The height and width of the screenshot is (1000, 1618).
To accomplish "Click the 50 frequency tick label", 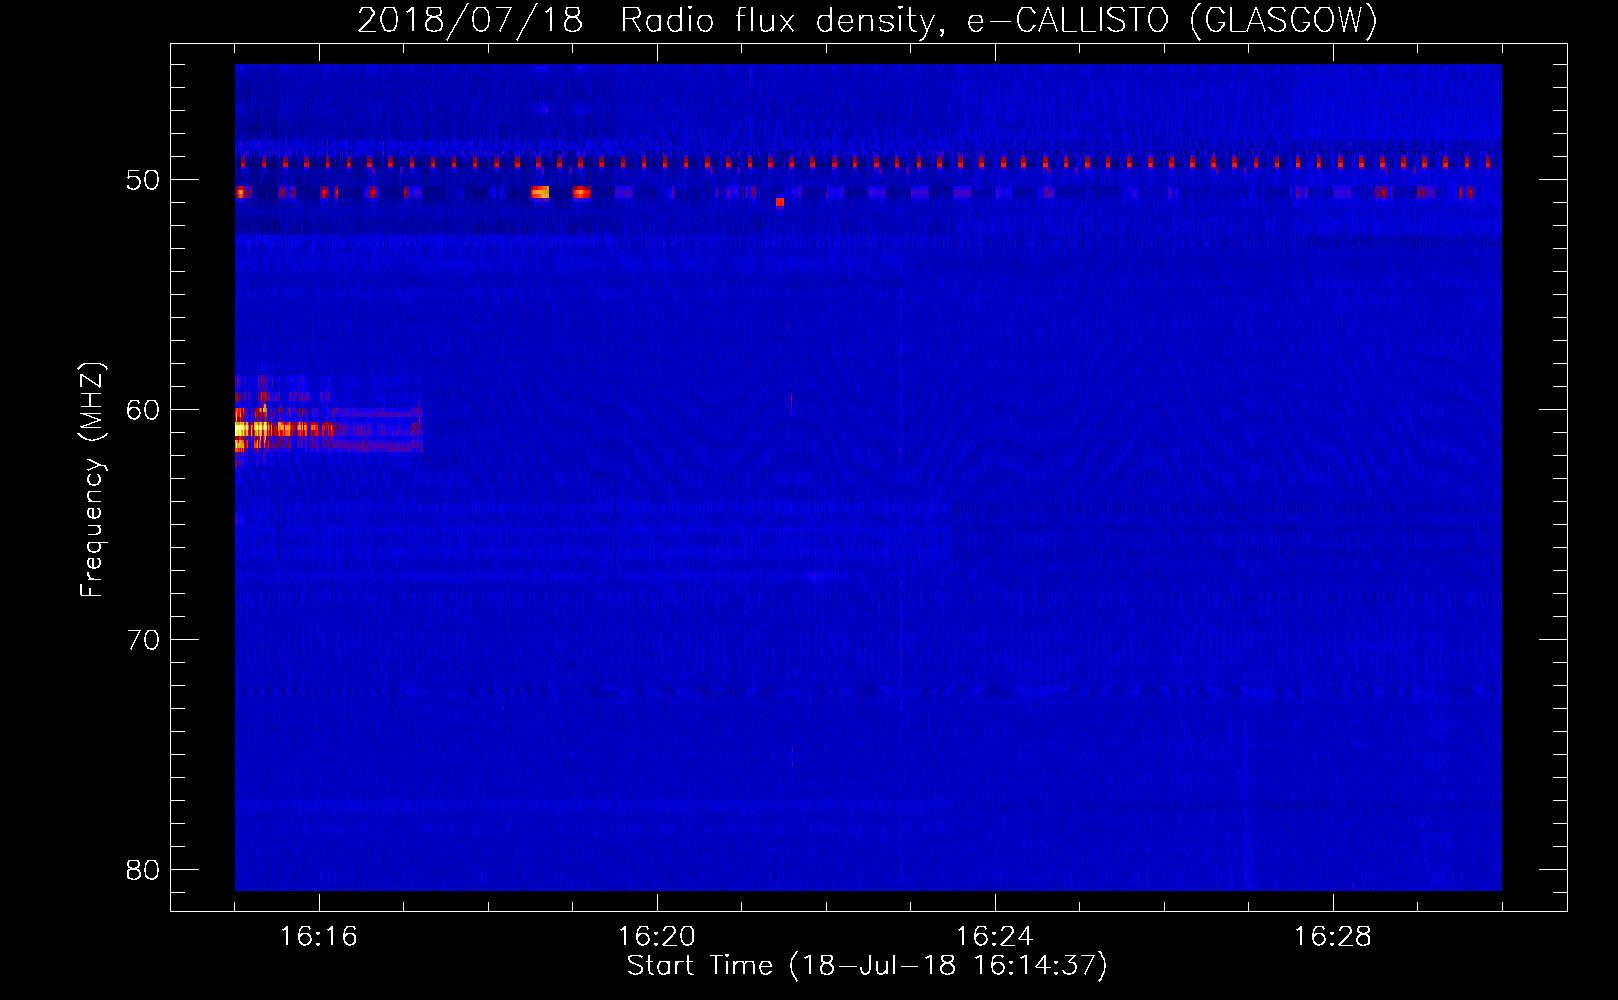I will click(143, 181).
